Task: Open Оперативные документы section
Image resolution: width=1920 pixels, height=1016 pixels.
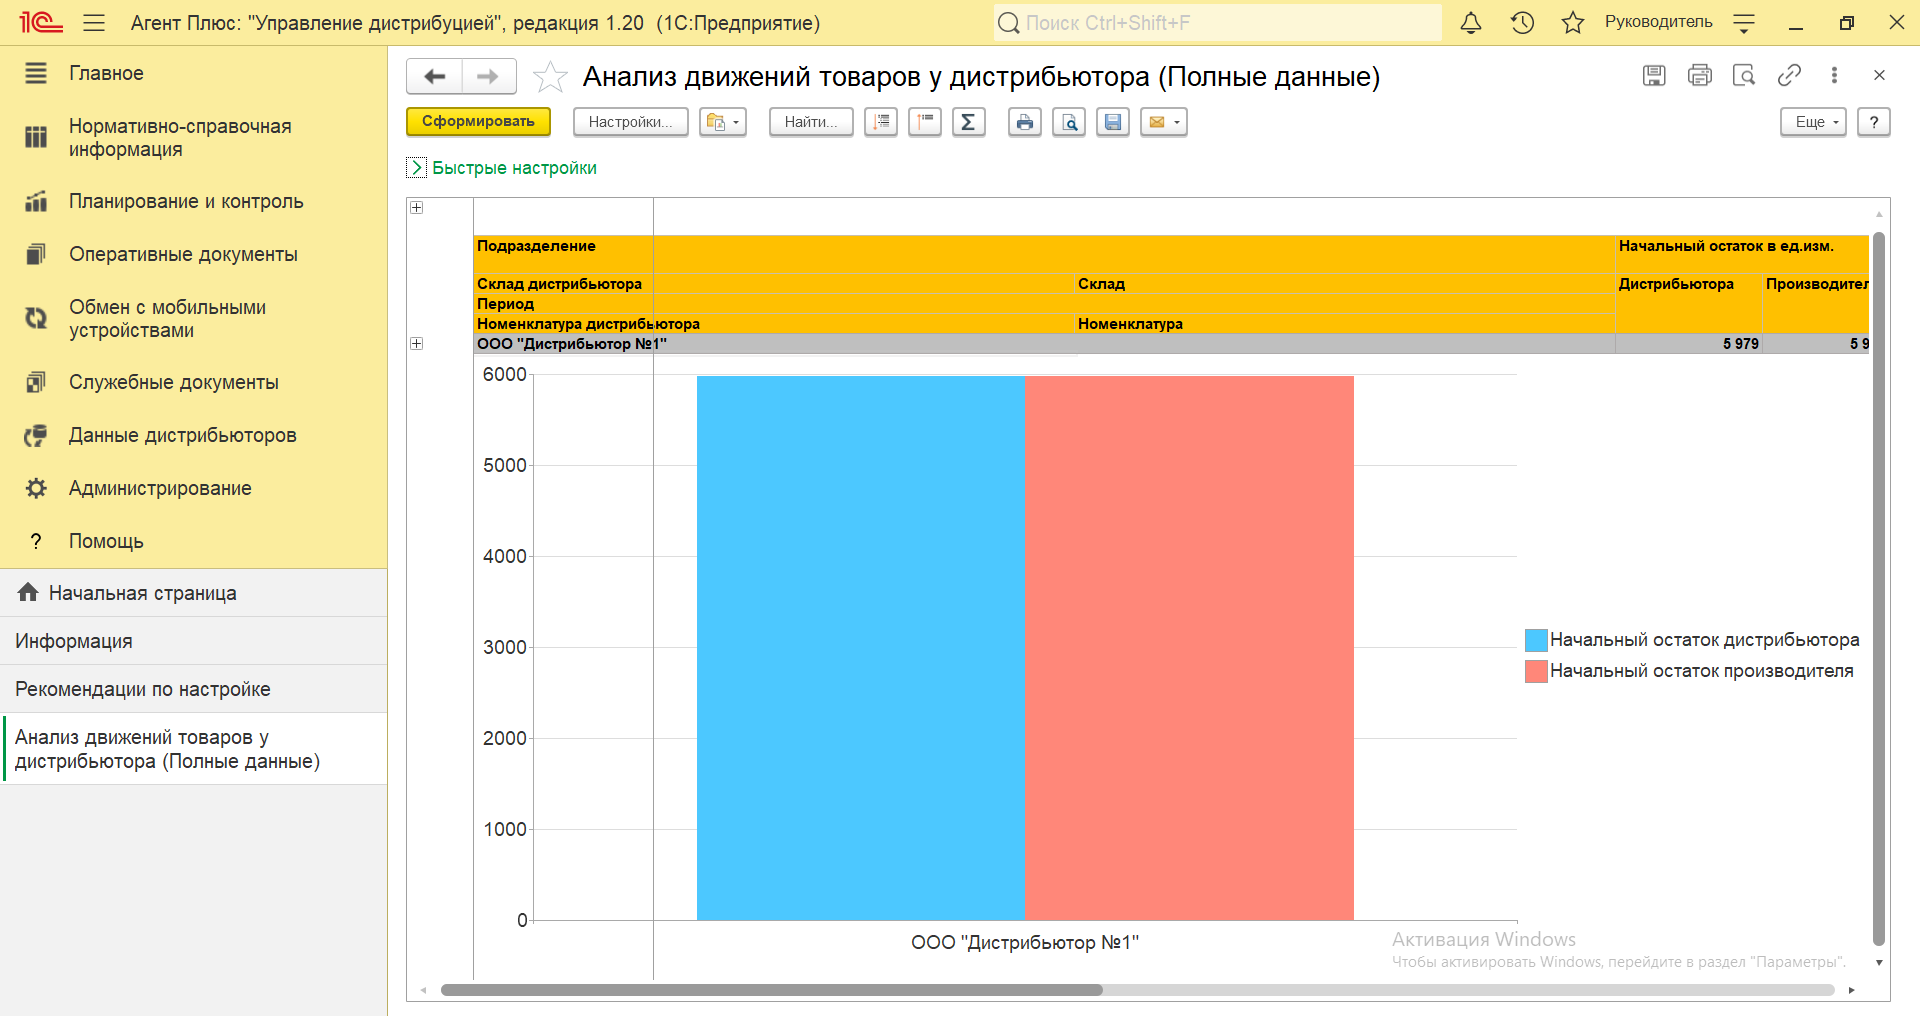Action: (x=193, y=254)
